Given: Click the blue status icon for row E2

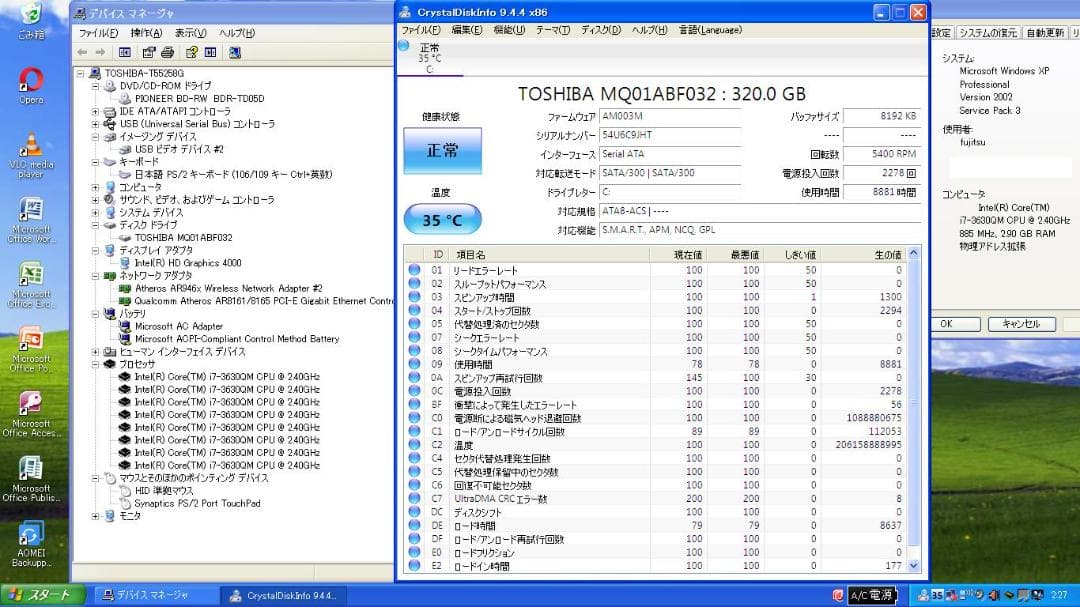Looking at the screenshot, I should 414,566.
